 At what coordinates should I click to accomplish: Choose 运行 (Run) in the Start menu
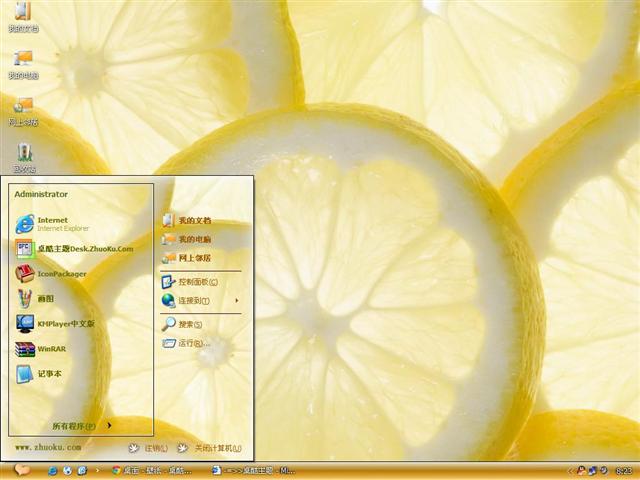pyautogui.click(x=188, y=343)
